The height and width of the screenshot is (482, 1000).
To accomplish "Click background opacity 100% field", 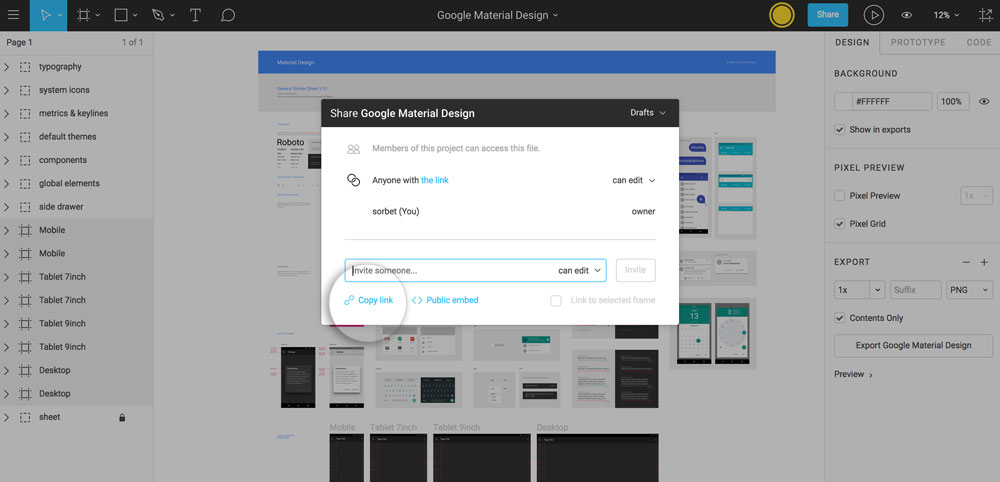I will [953, 101].
